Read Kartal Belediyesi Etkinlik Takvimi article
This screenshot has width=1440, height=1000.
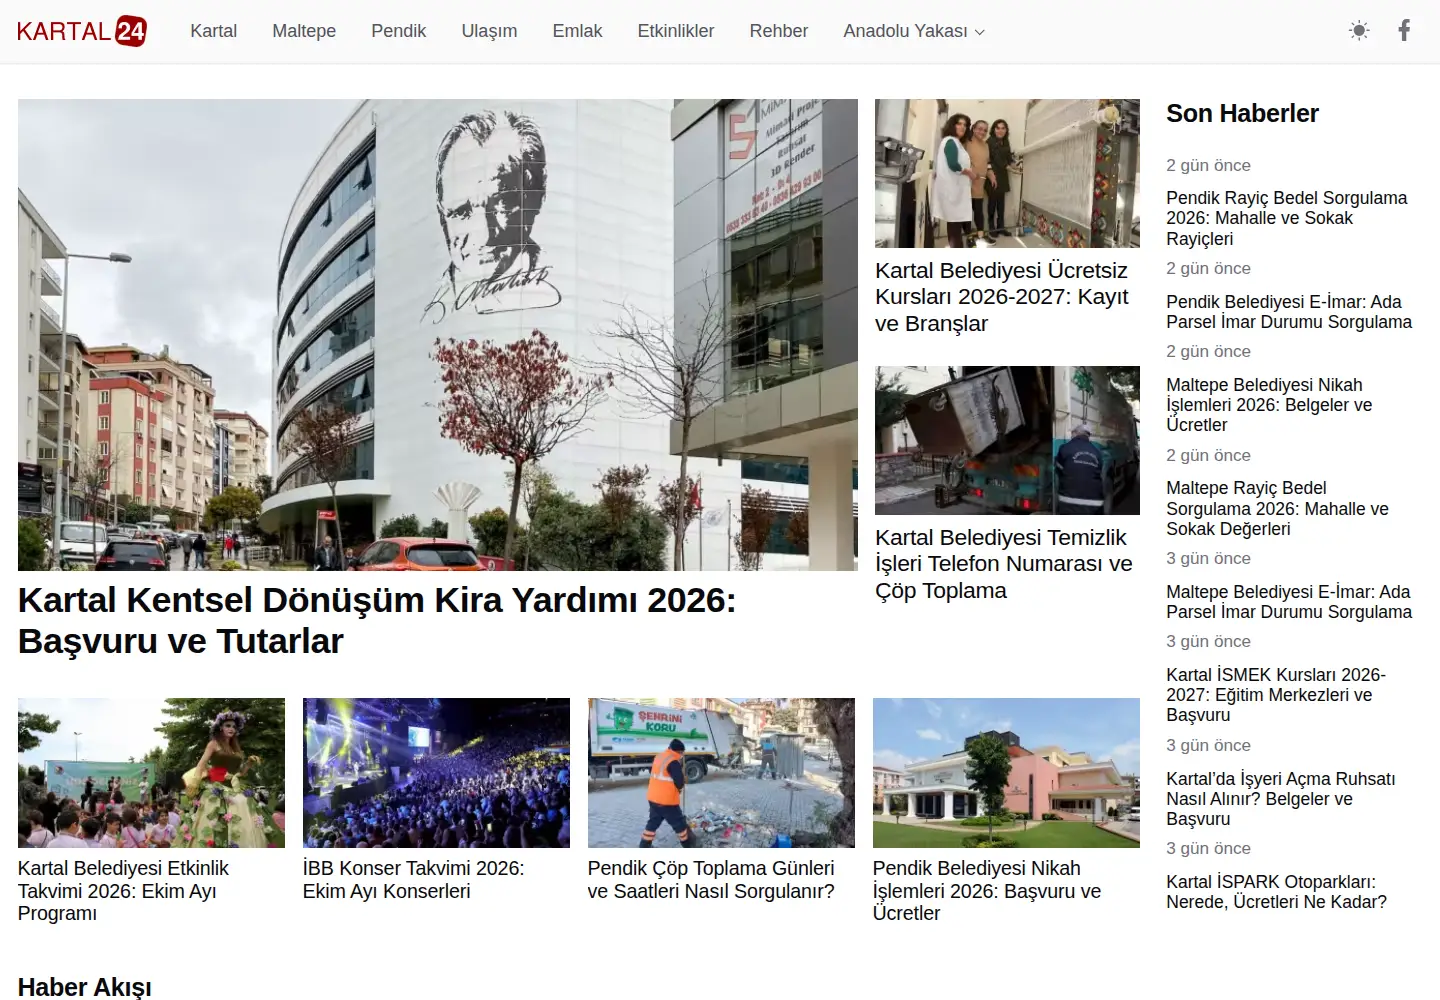click(x=124, y=891)
